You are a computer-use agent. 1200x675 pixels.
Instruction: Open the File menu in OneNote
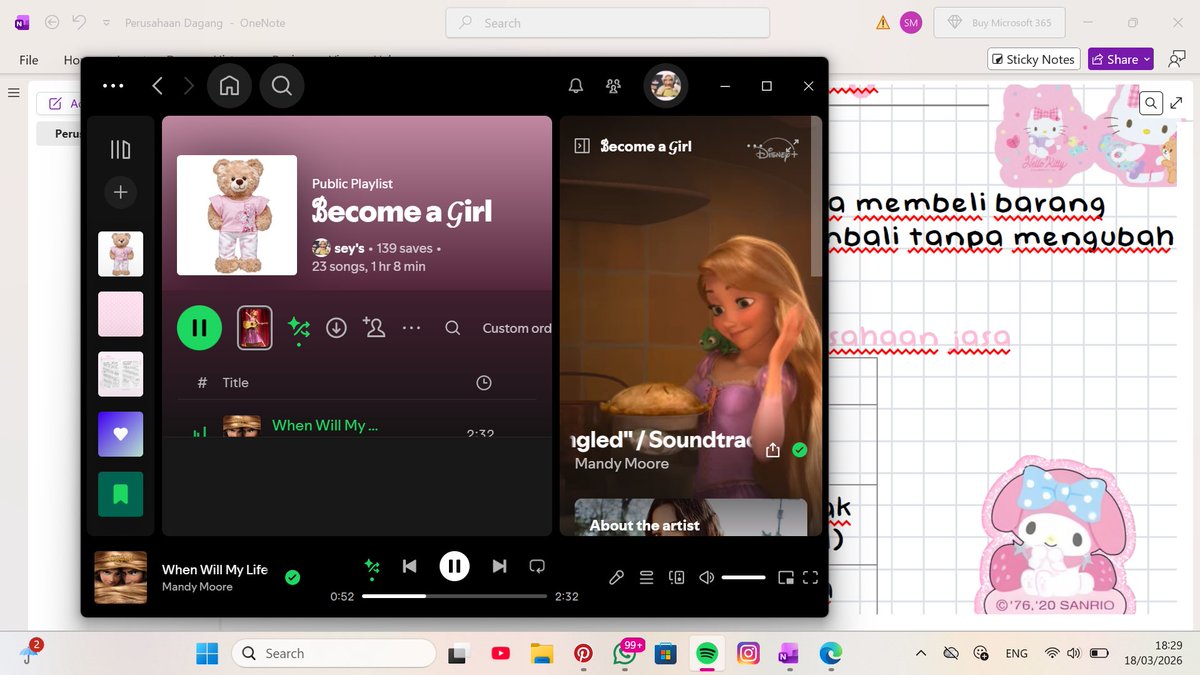29,60
